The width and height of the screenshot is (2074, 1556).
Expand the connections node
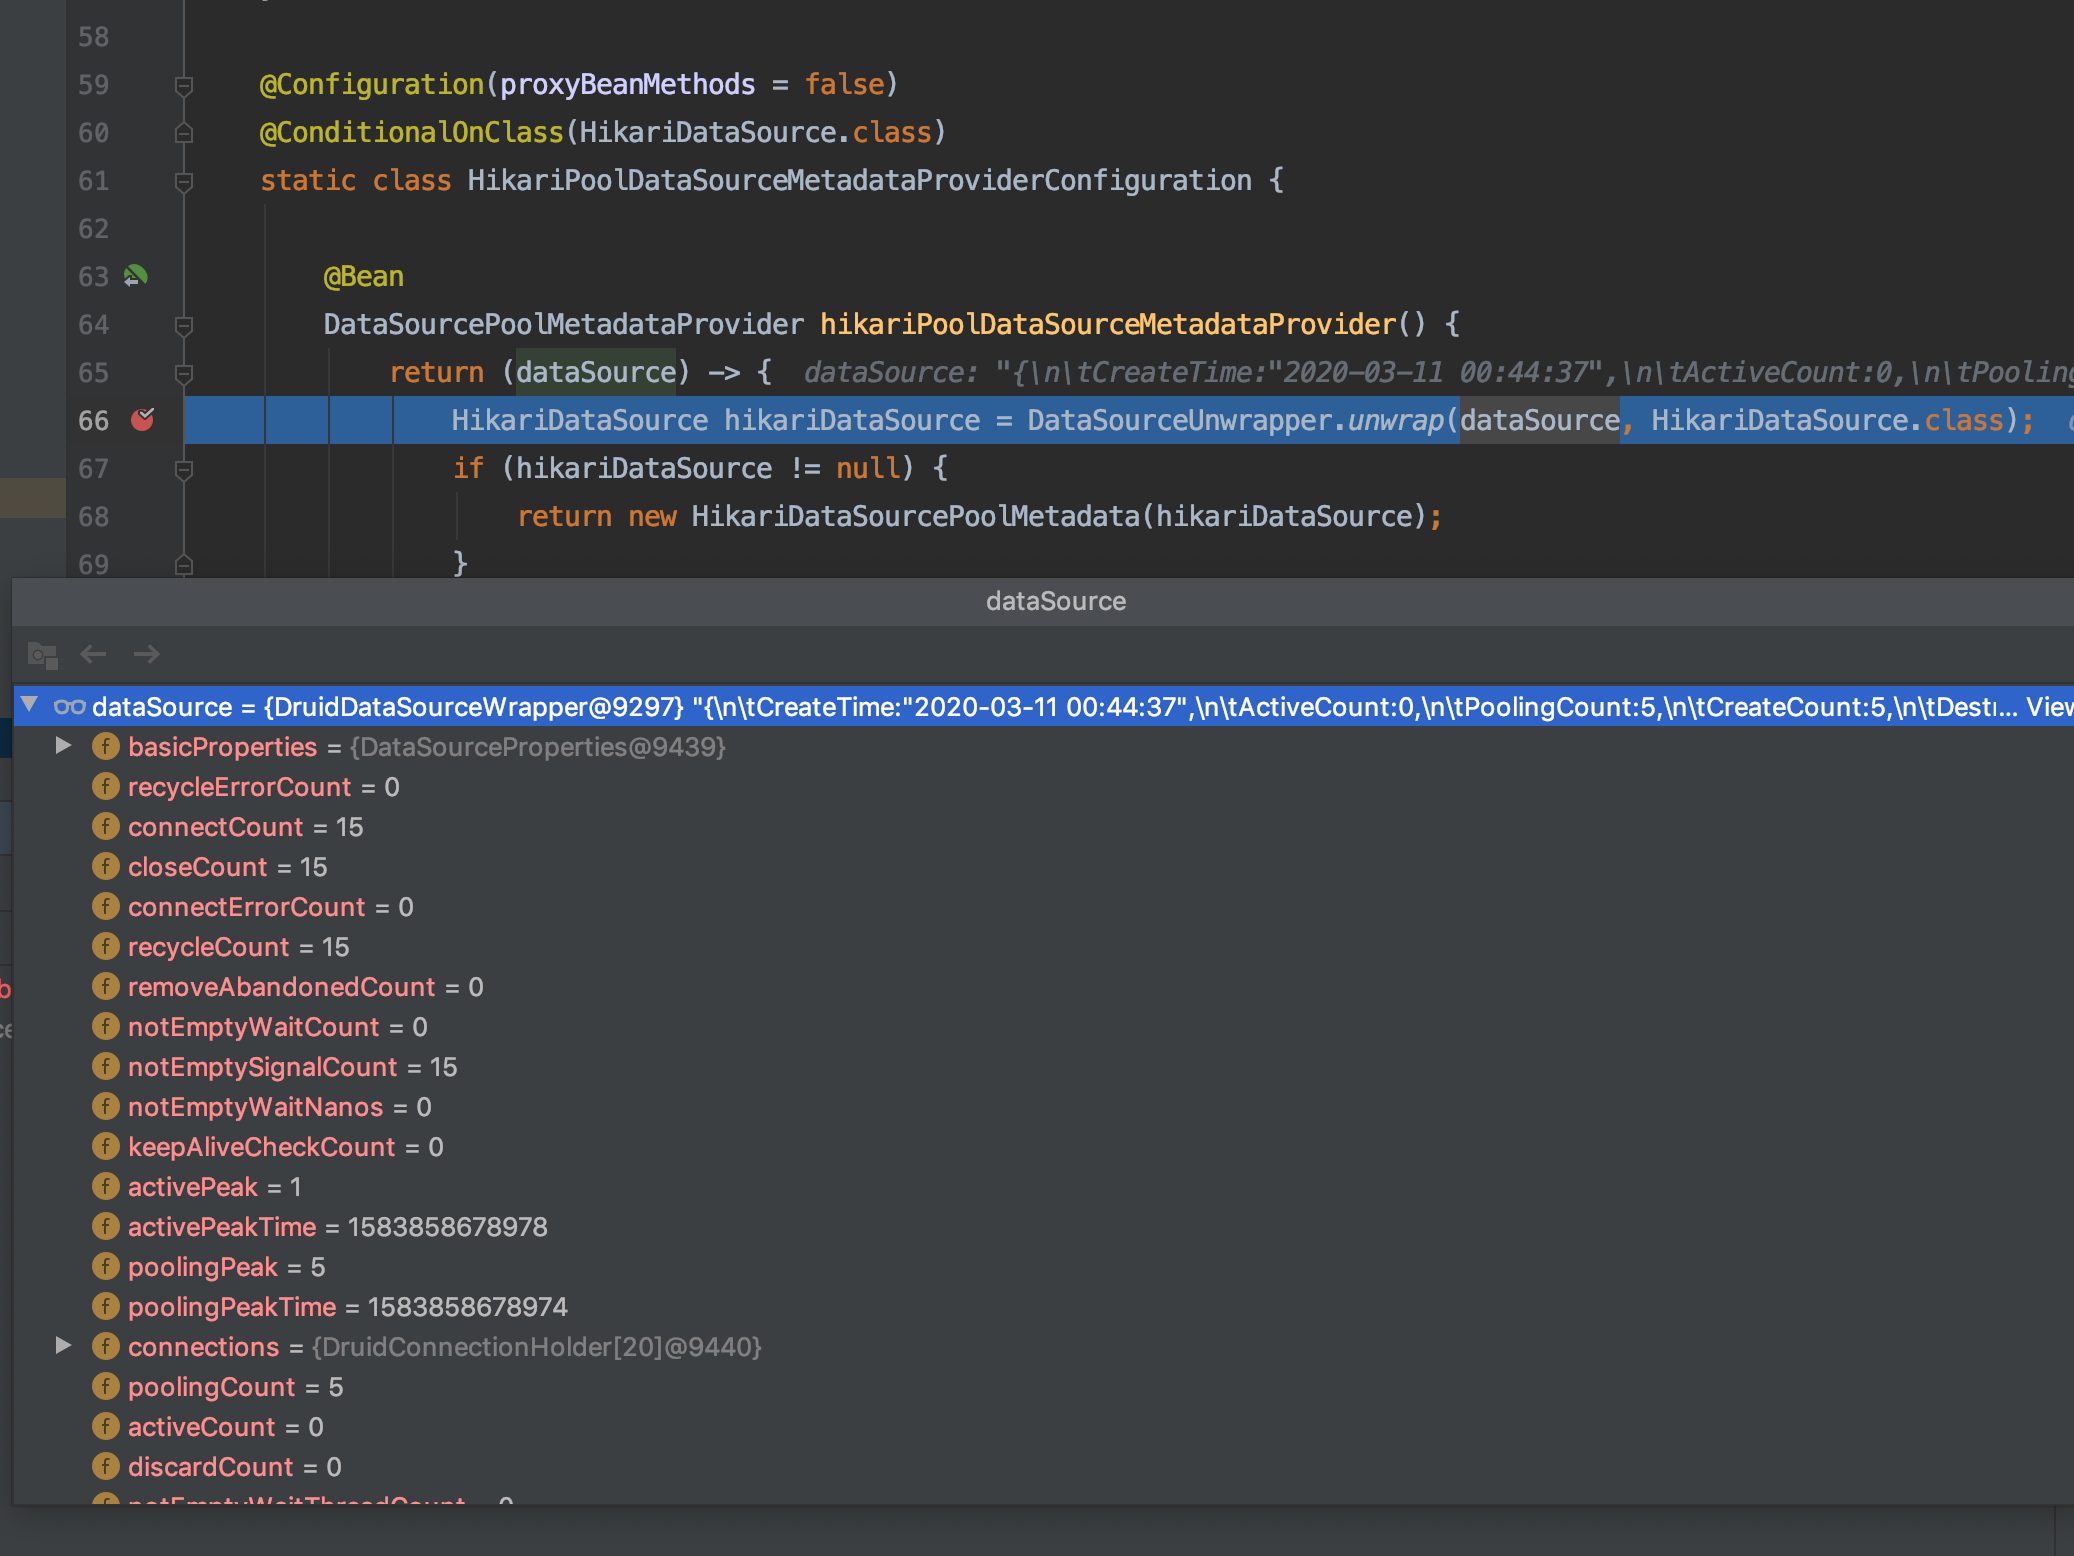[64, 1346]
